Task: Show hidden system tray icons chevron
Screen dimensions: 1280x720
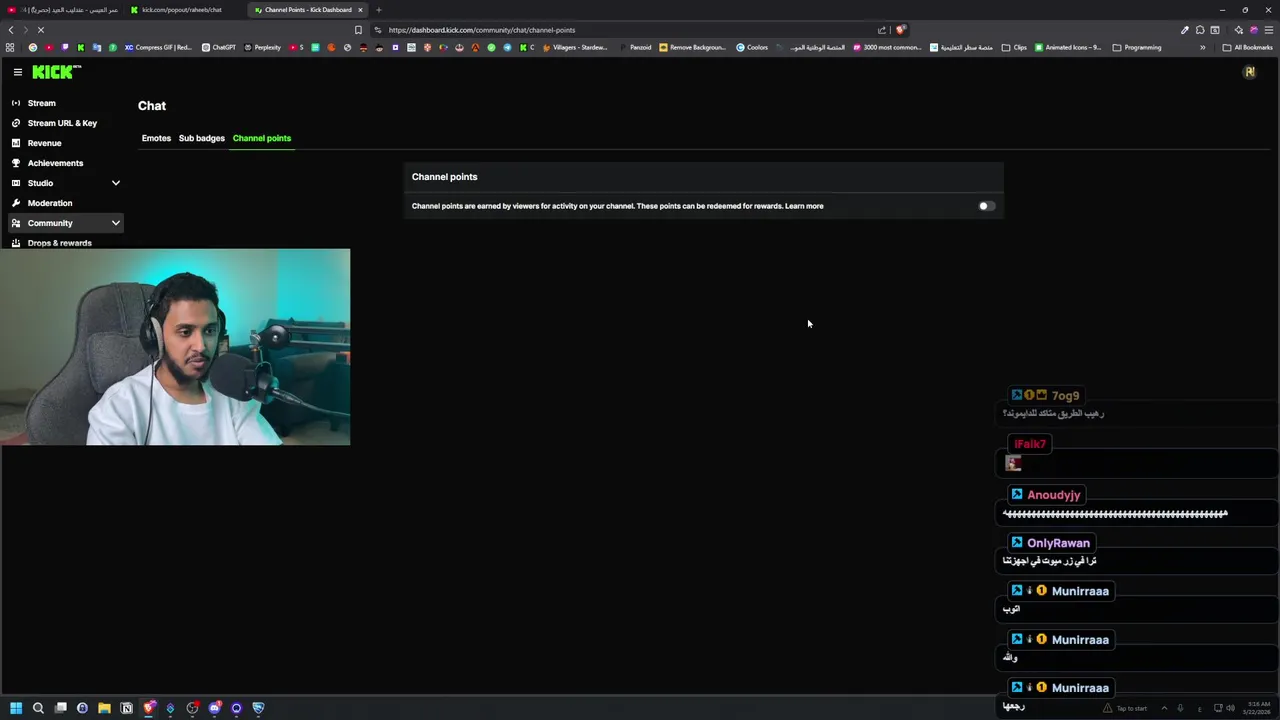Action: [x=1164, y=708]
